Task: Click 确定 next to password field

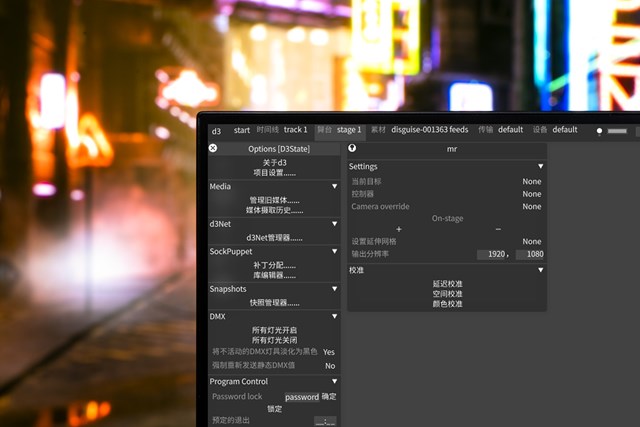Action: click(329, 396)
